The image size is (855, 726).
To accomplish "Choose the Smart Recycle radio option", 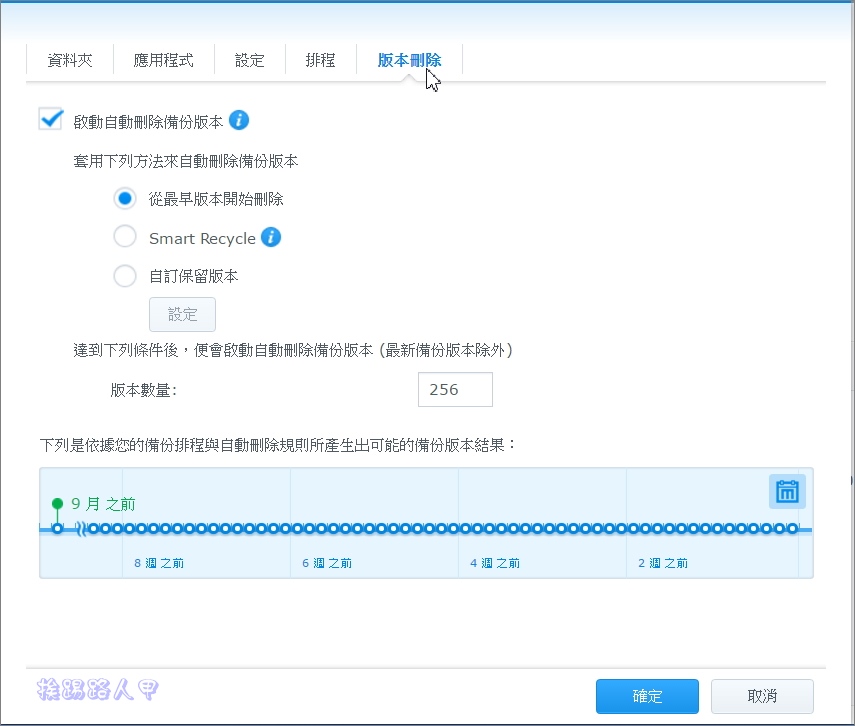I will [125, 237].
